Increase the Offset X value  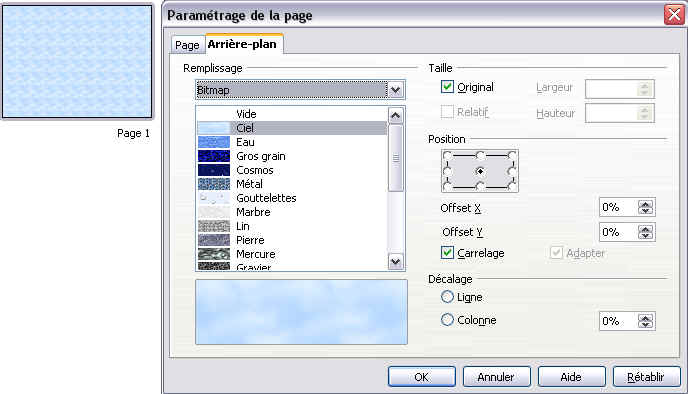coord(645,204)
